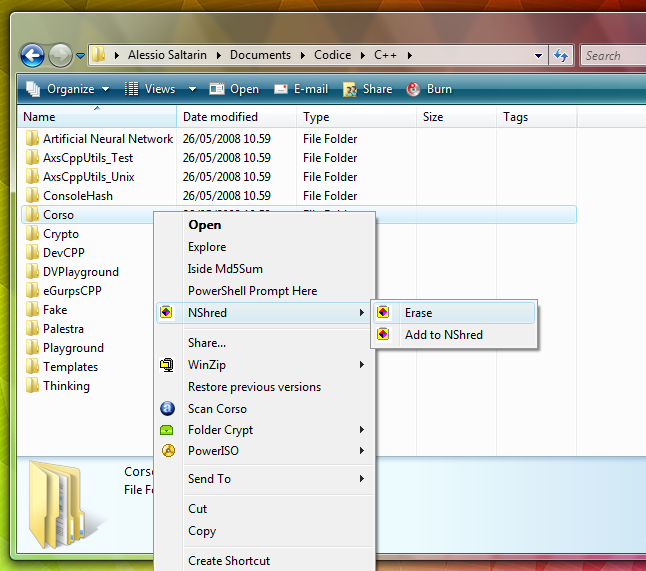
Task: Expand the PowerISO submenu arrow
Action: coord(362,451)
